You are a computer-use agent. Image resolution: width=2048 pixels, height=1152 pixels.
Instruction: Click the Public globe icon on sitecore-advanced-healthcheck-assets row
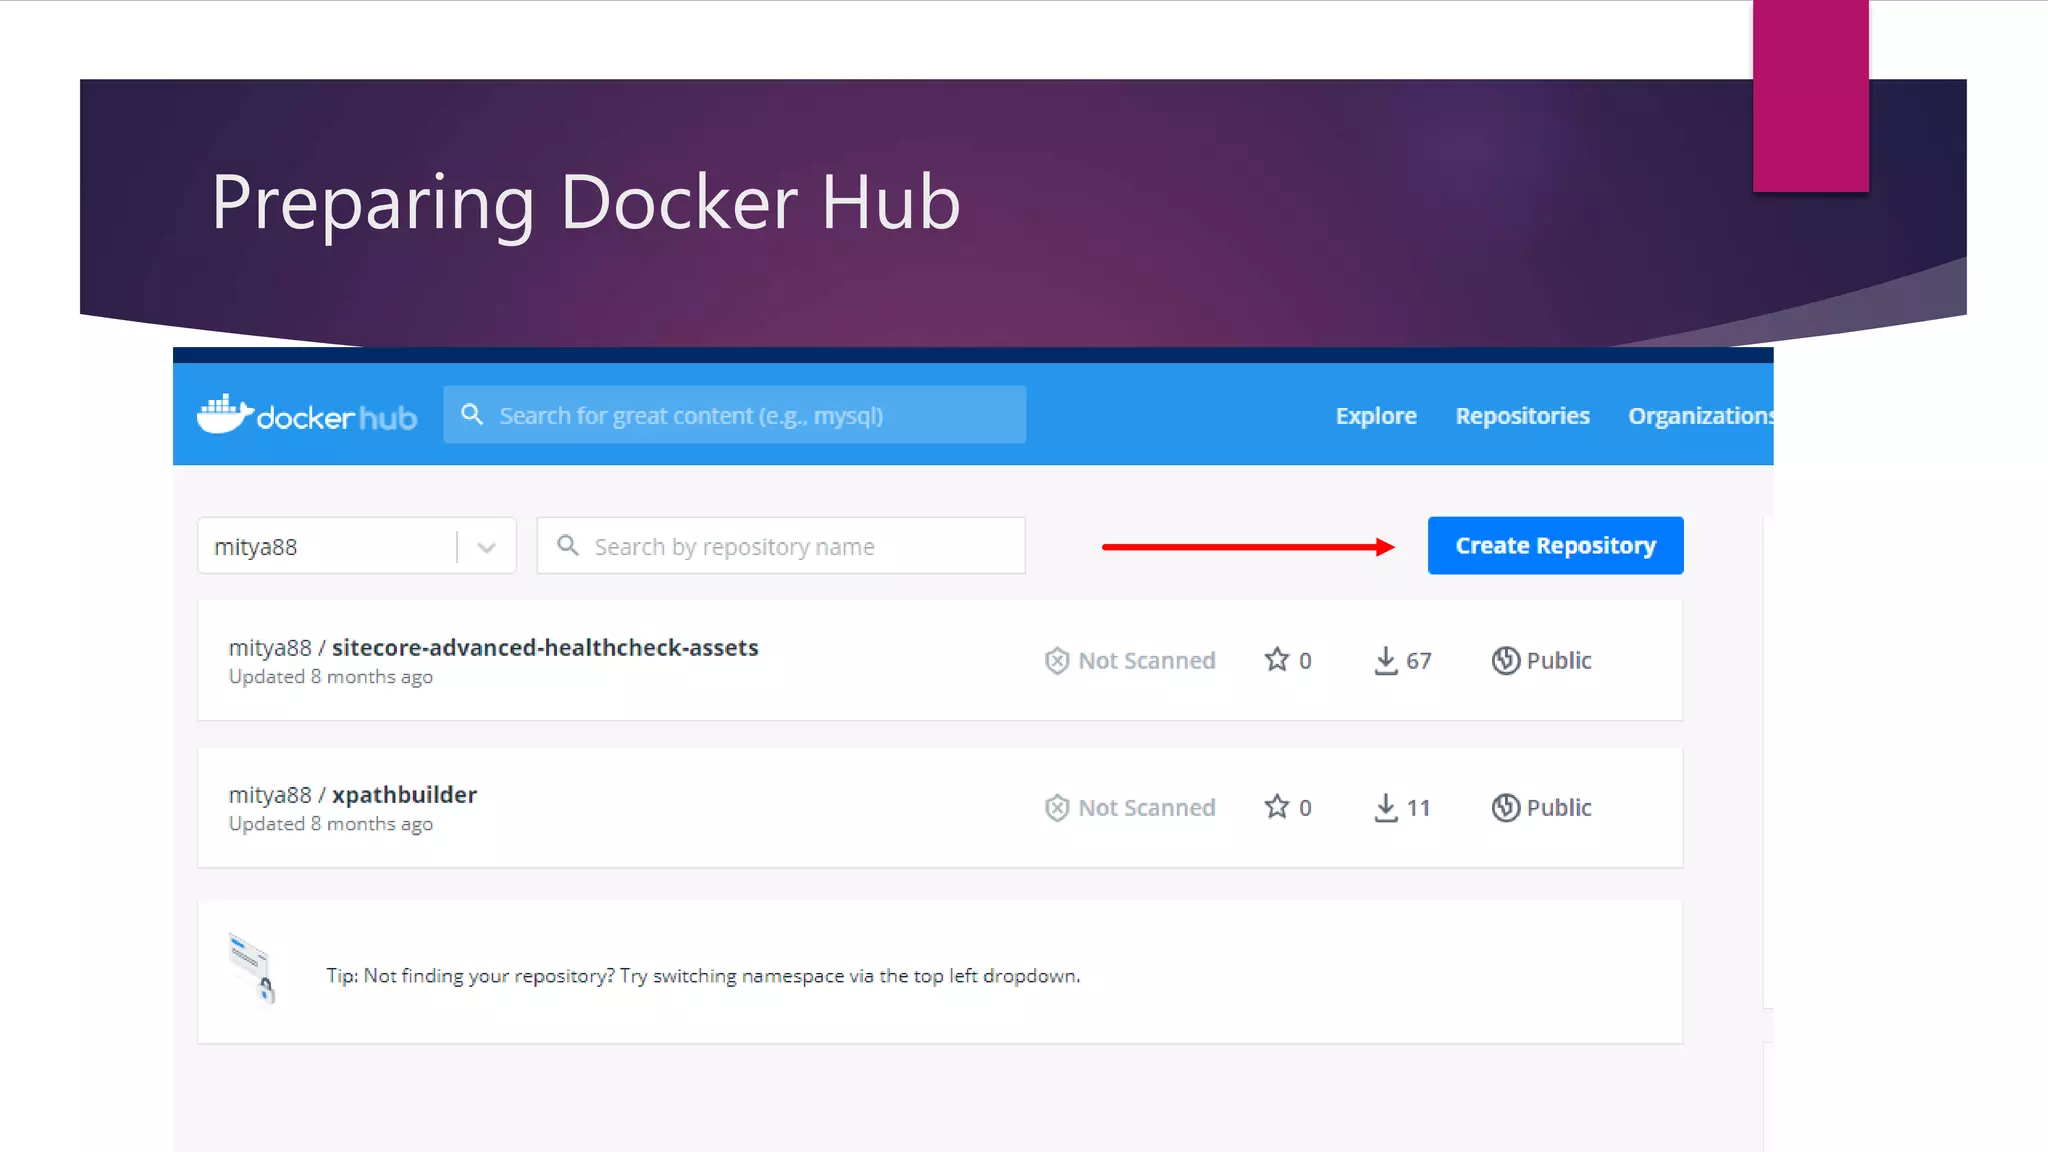[x=1506, y=660]
